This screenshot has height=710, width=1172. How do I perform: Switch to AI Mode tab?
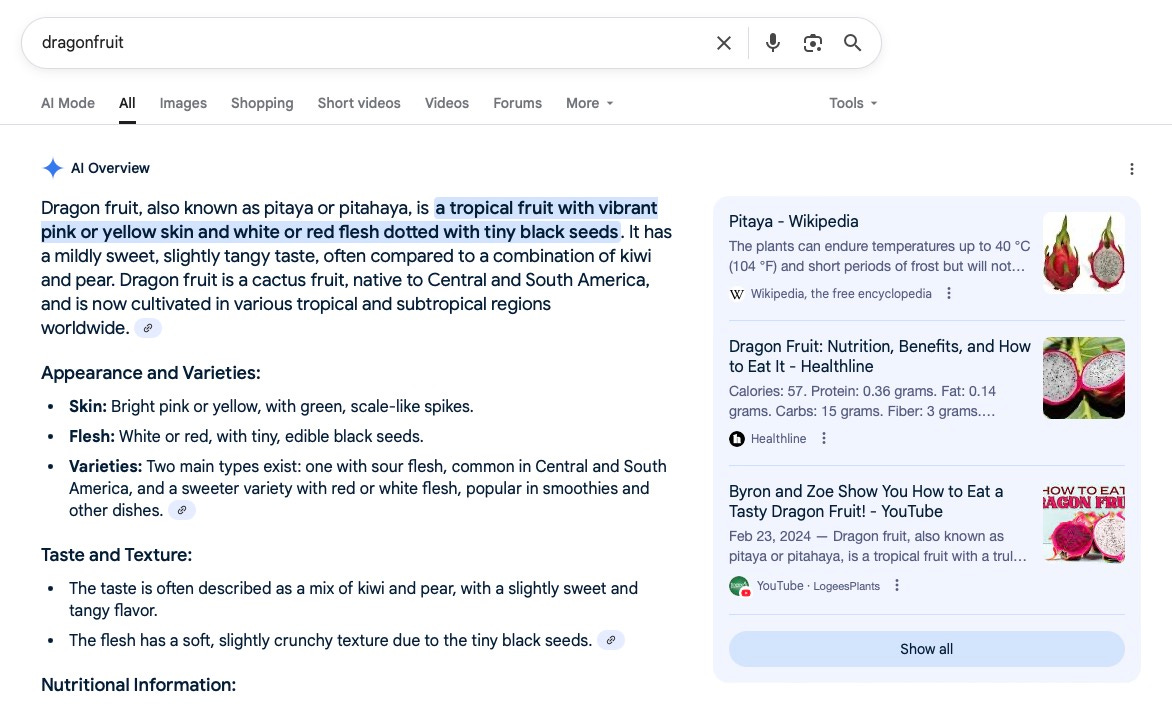point(67,103)
